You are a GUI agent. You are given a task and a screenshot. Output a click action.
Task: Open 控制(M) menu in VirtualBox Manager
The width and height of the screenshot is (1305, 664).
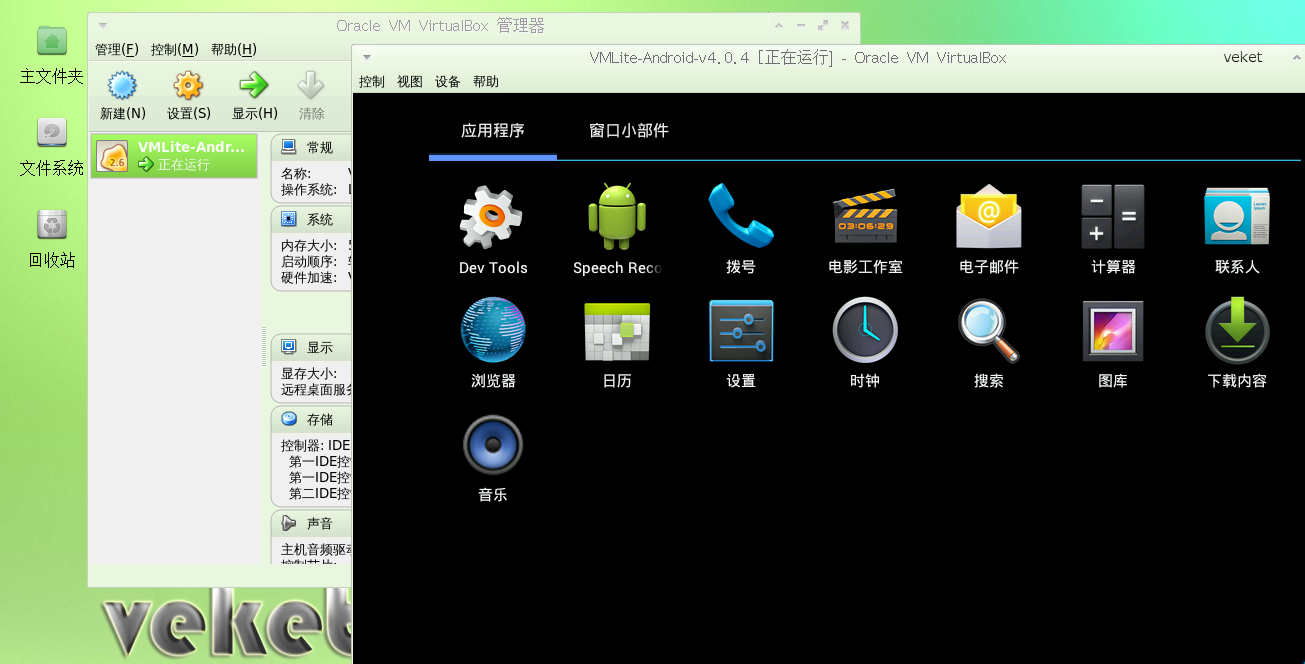pyautogui.click(x=174, y=49)
